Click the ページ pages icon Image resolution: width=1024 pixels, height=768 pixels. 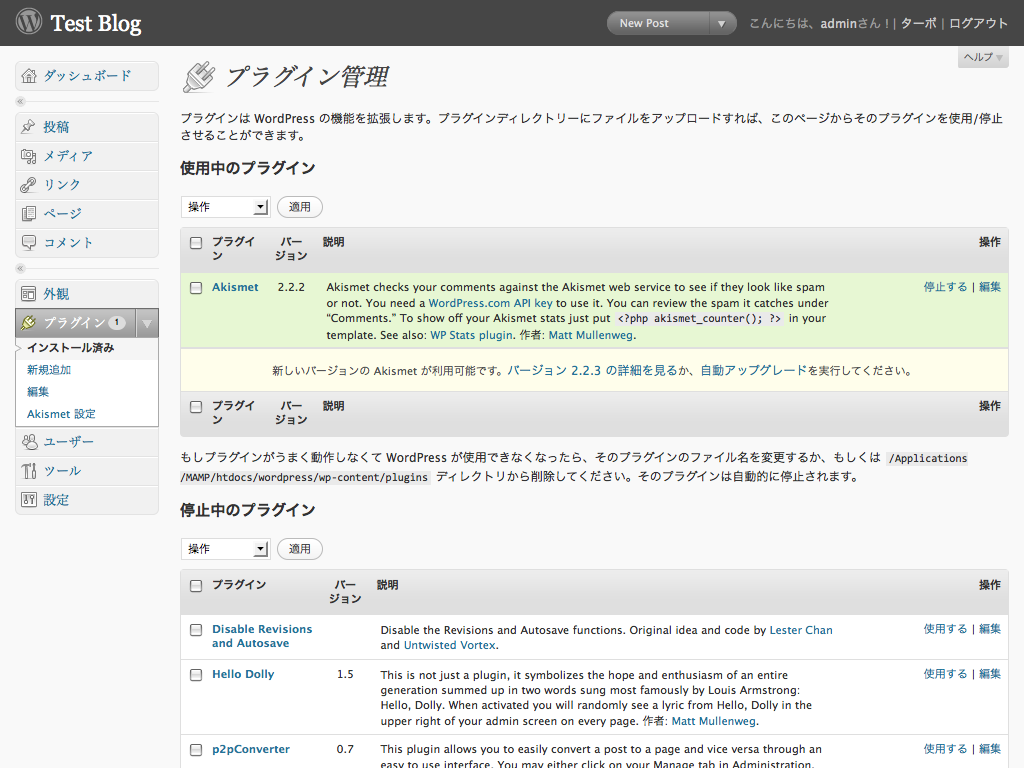point(28,214)
